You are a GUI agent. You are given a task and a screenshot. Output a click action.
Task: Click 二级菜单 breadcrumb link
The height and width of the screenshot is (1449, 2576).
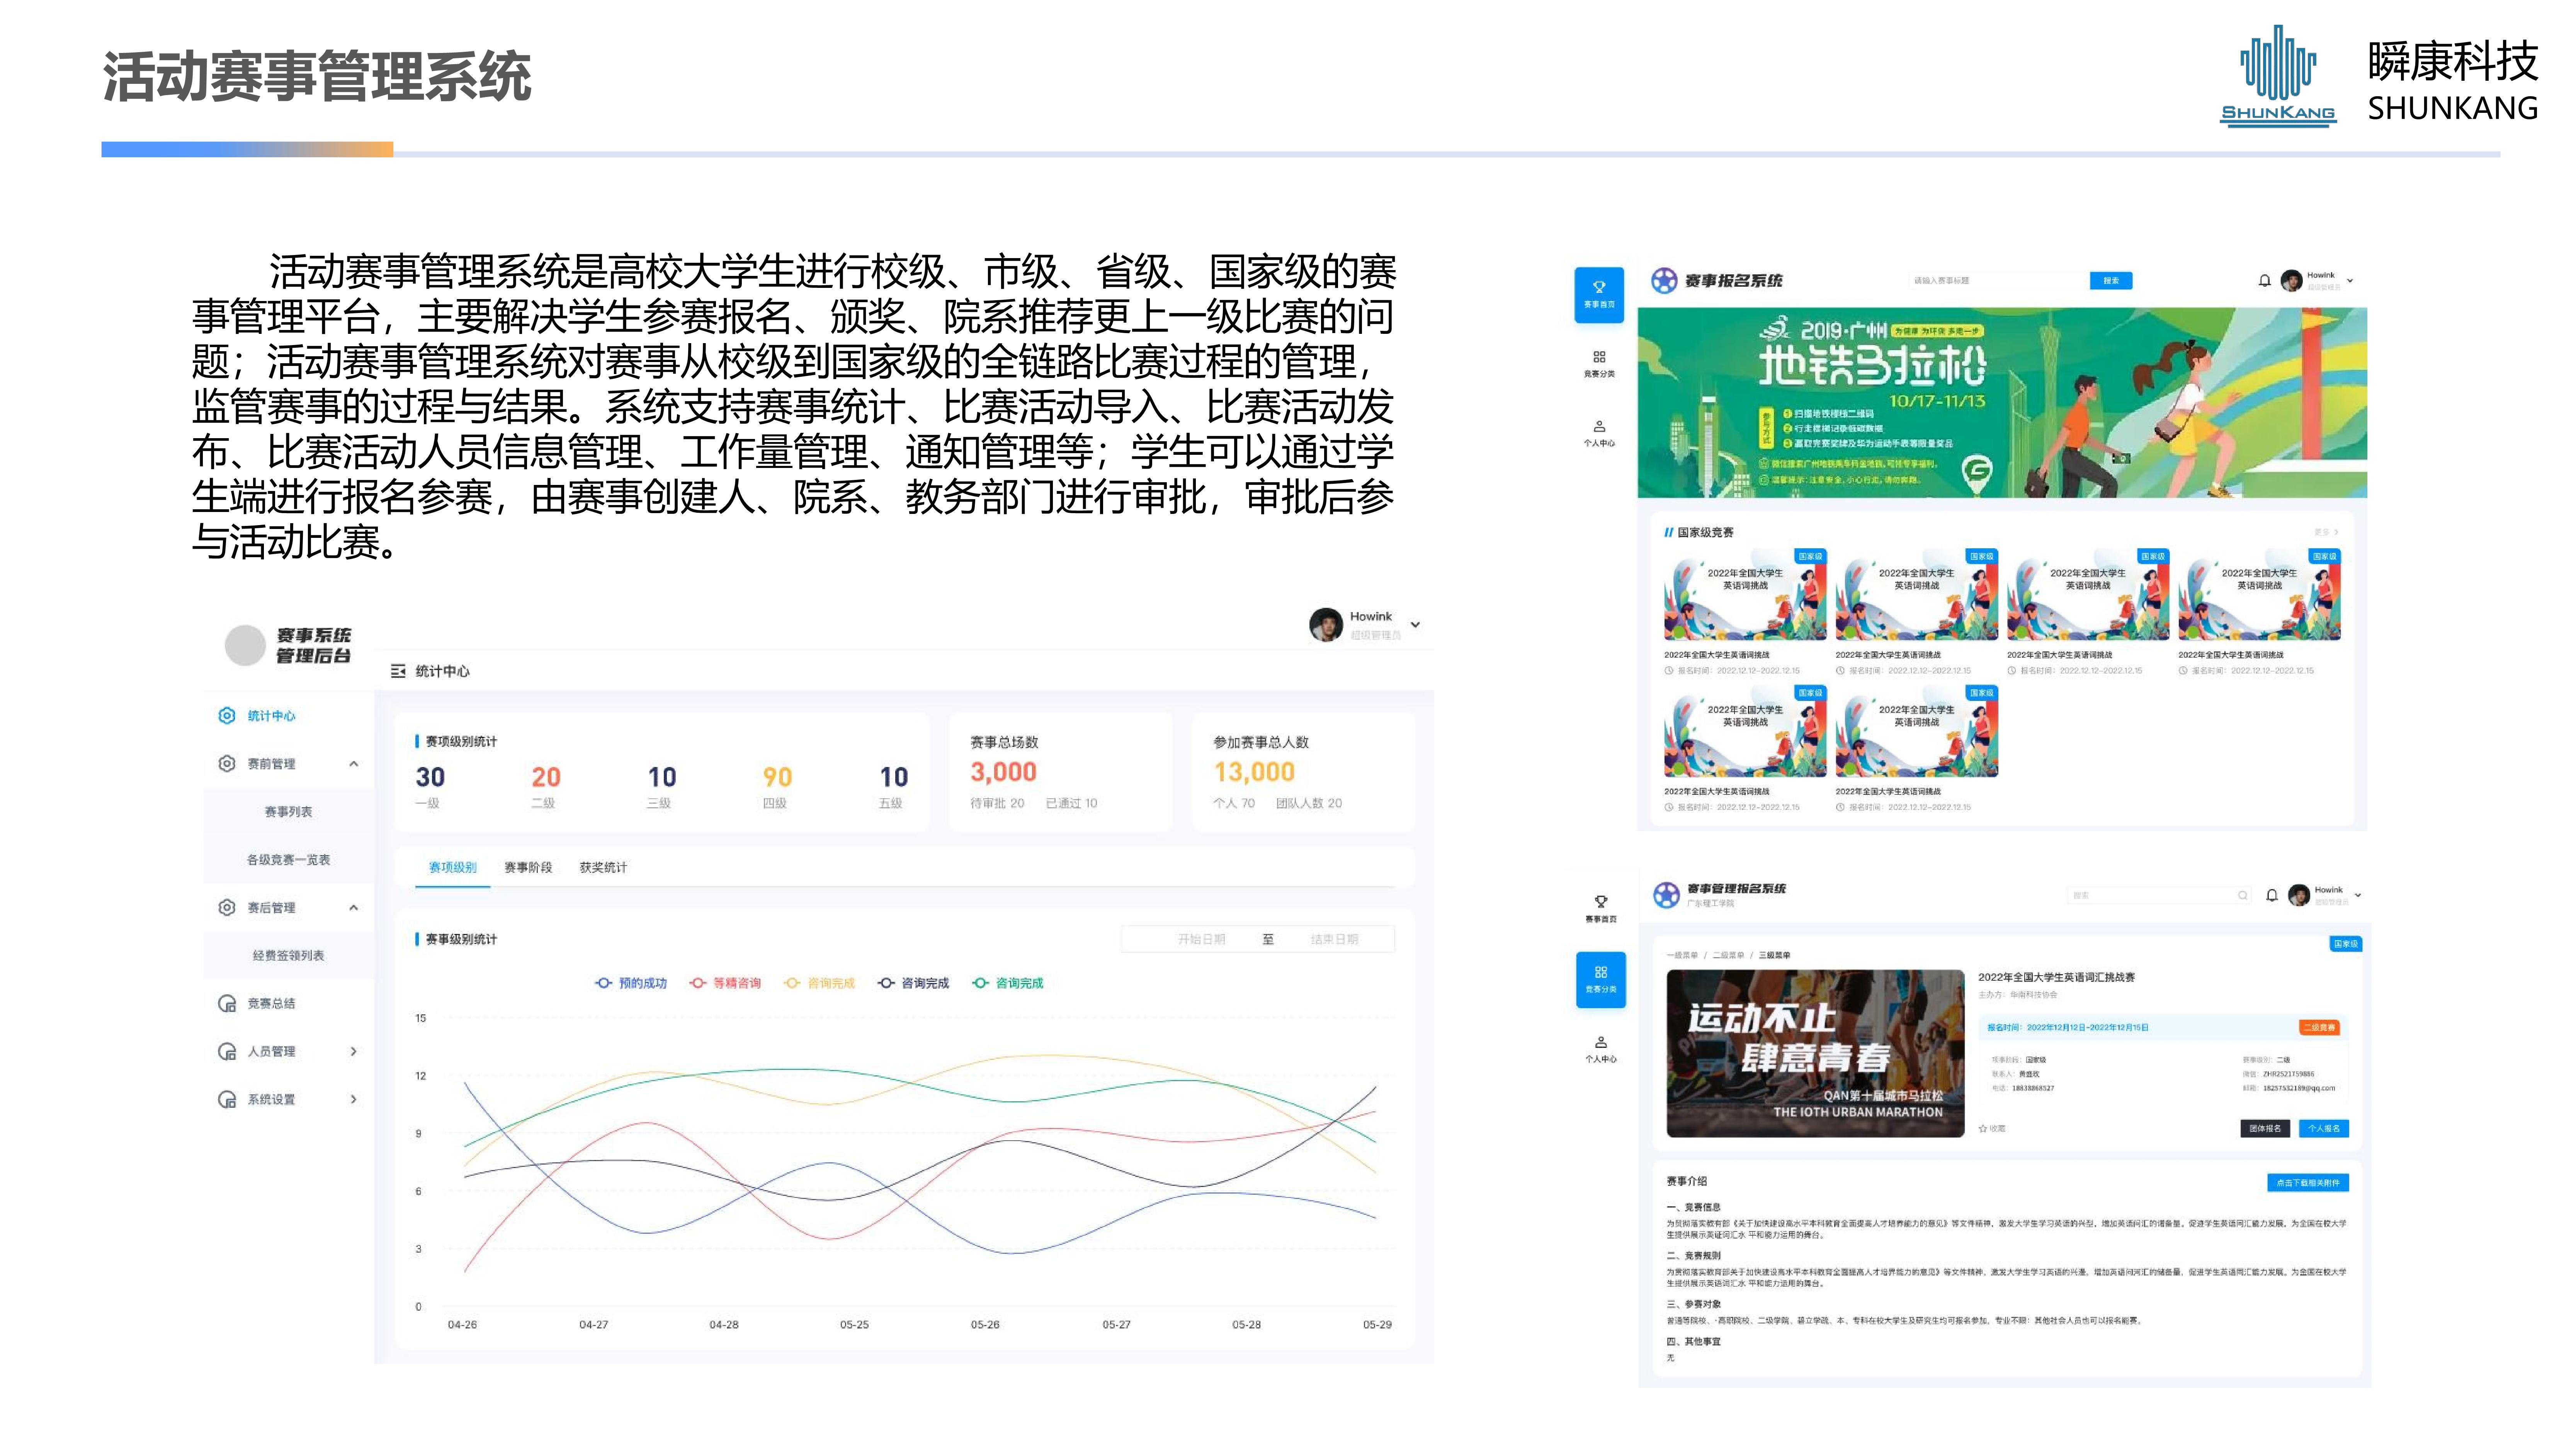point(1728,956)
